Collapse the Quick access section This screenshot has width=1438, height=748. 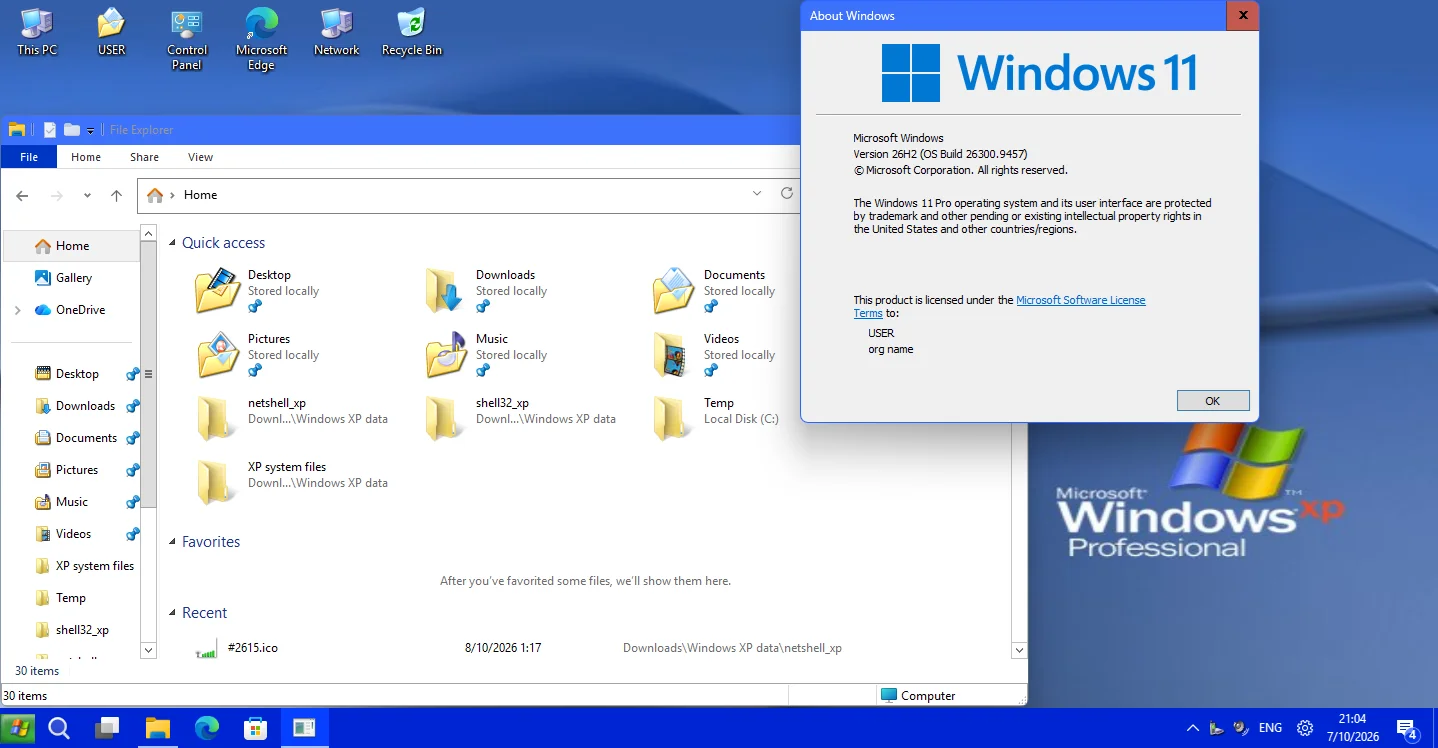(x=173, y=243)
